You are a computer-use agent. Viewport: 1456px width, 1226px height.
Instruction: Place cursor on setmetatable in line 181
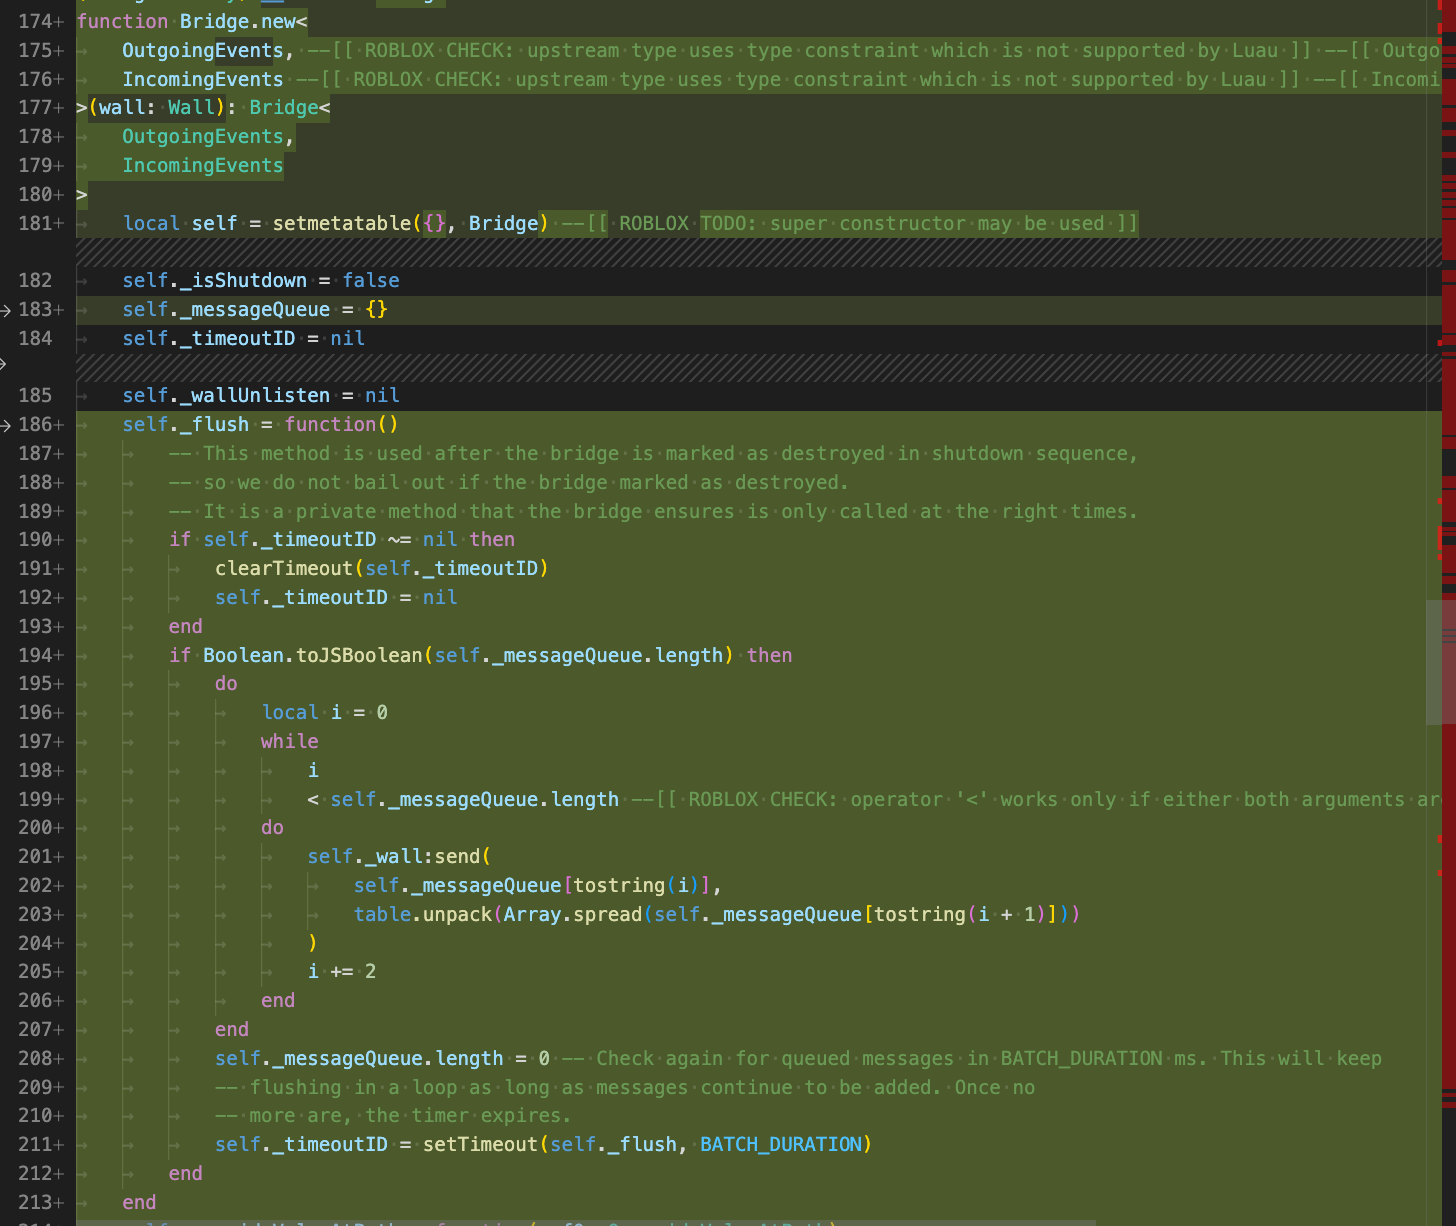[x=341, y=223]
